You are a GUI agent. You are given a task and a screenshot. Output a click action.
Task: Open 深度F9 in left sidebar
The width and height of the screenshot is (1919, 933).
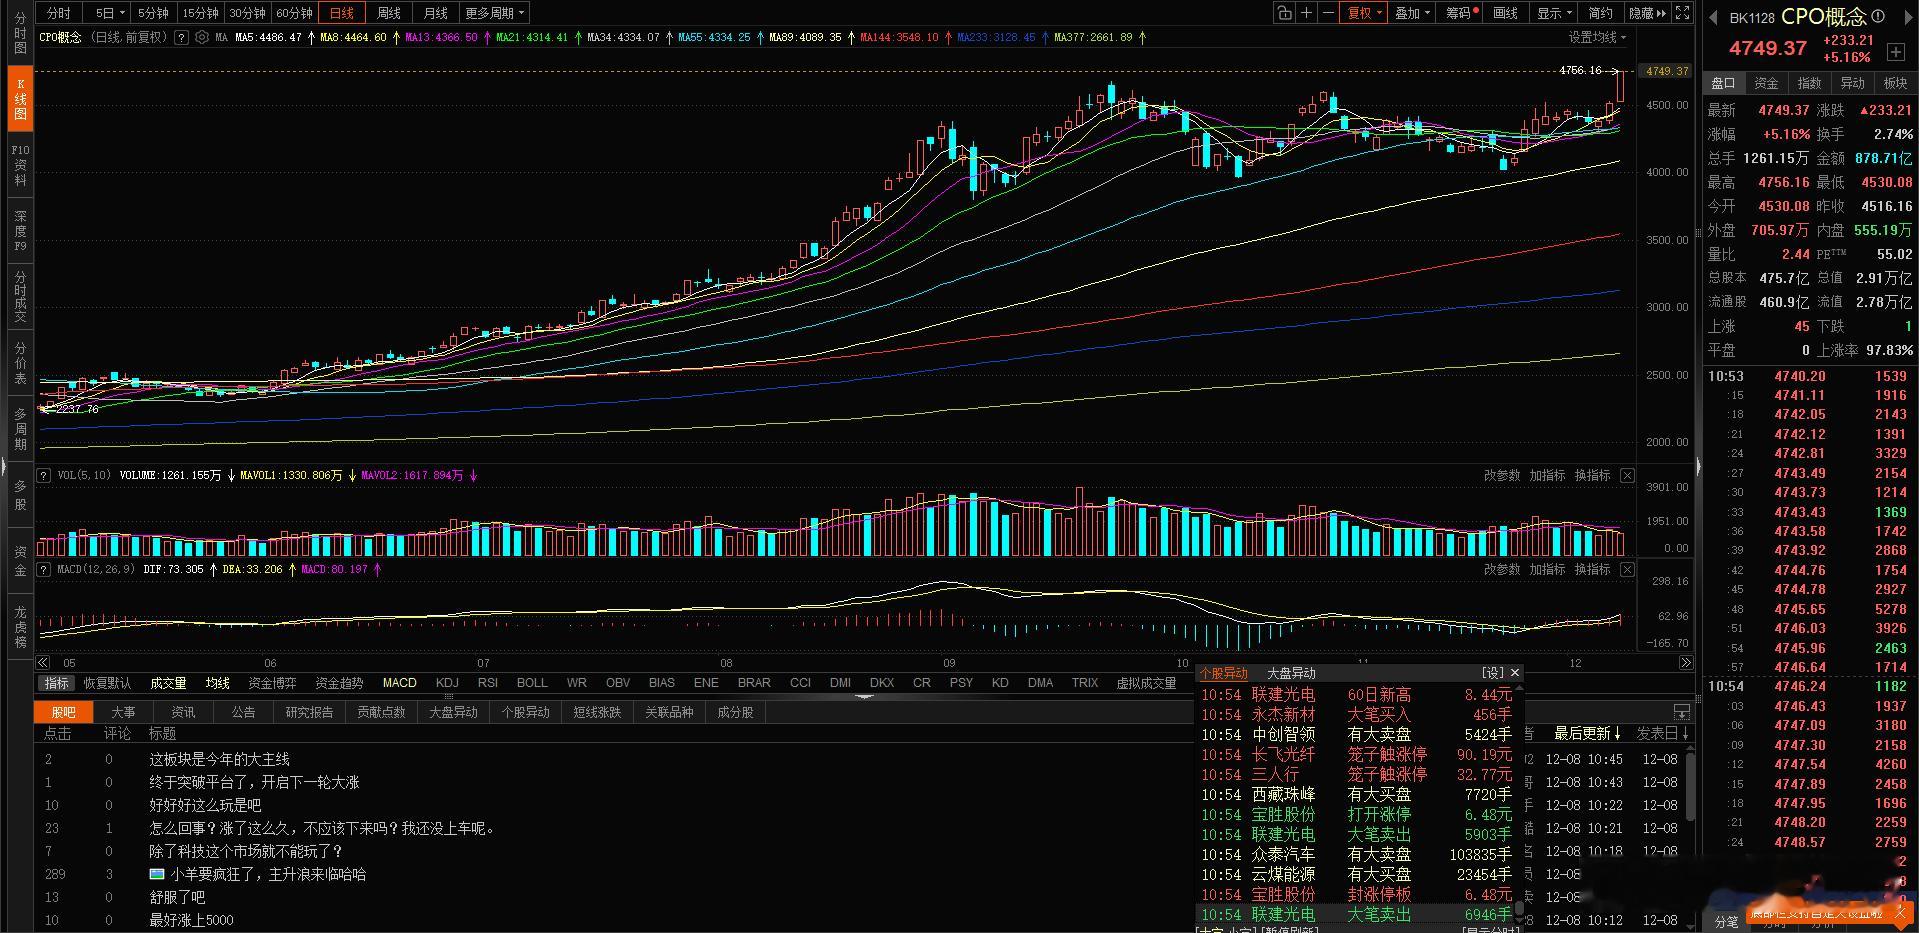20,230
